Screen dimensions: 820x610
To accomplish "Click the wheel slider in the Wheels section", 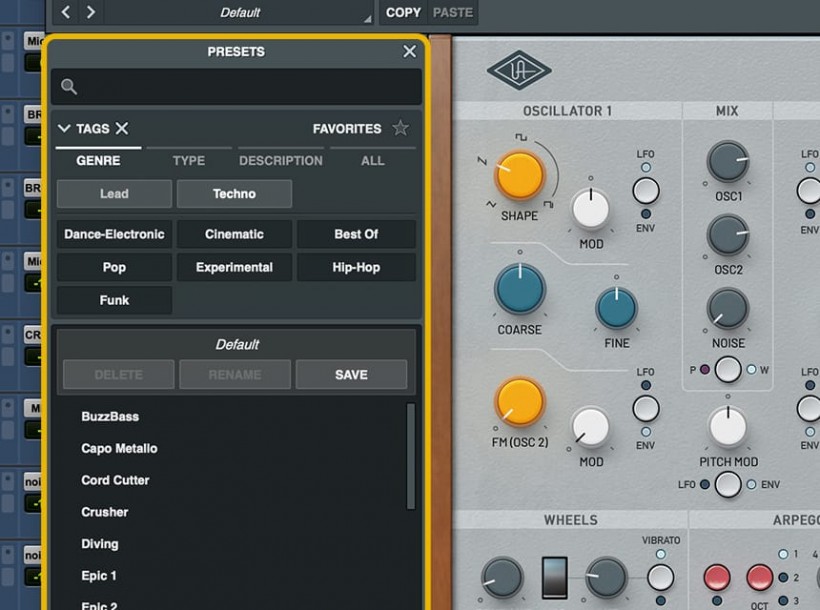I will coord(554,578).
